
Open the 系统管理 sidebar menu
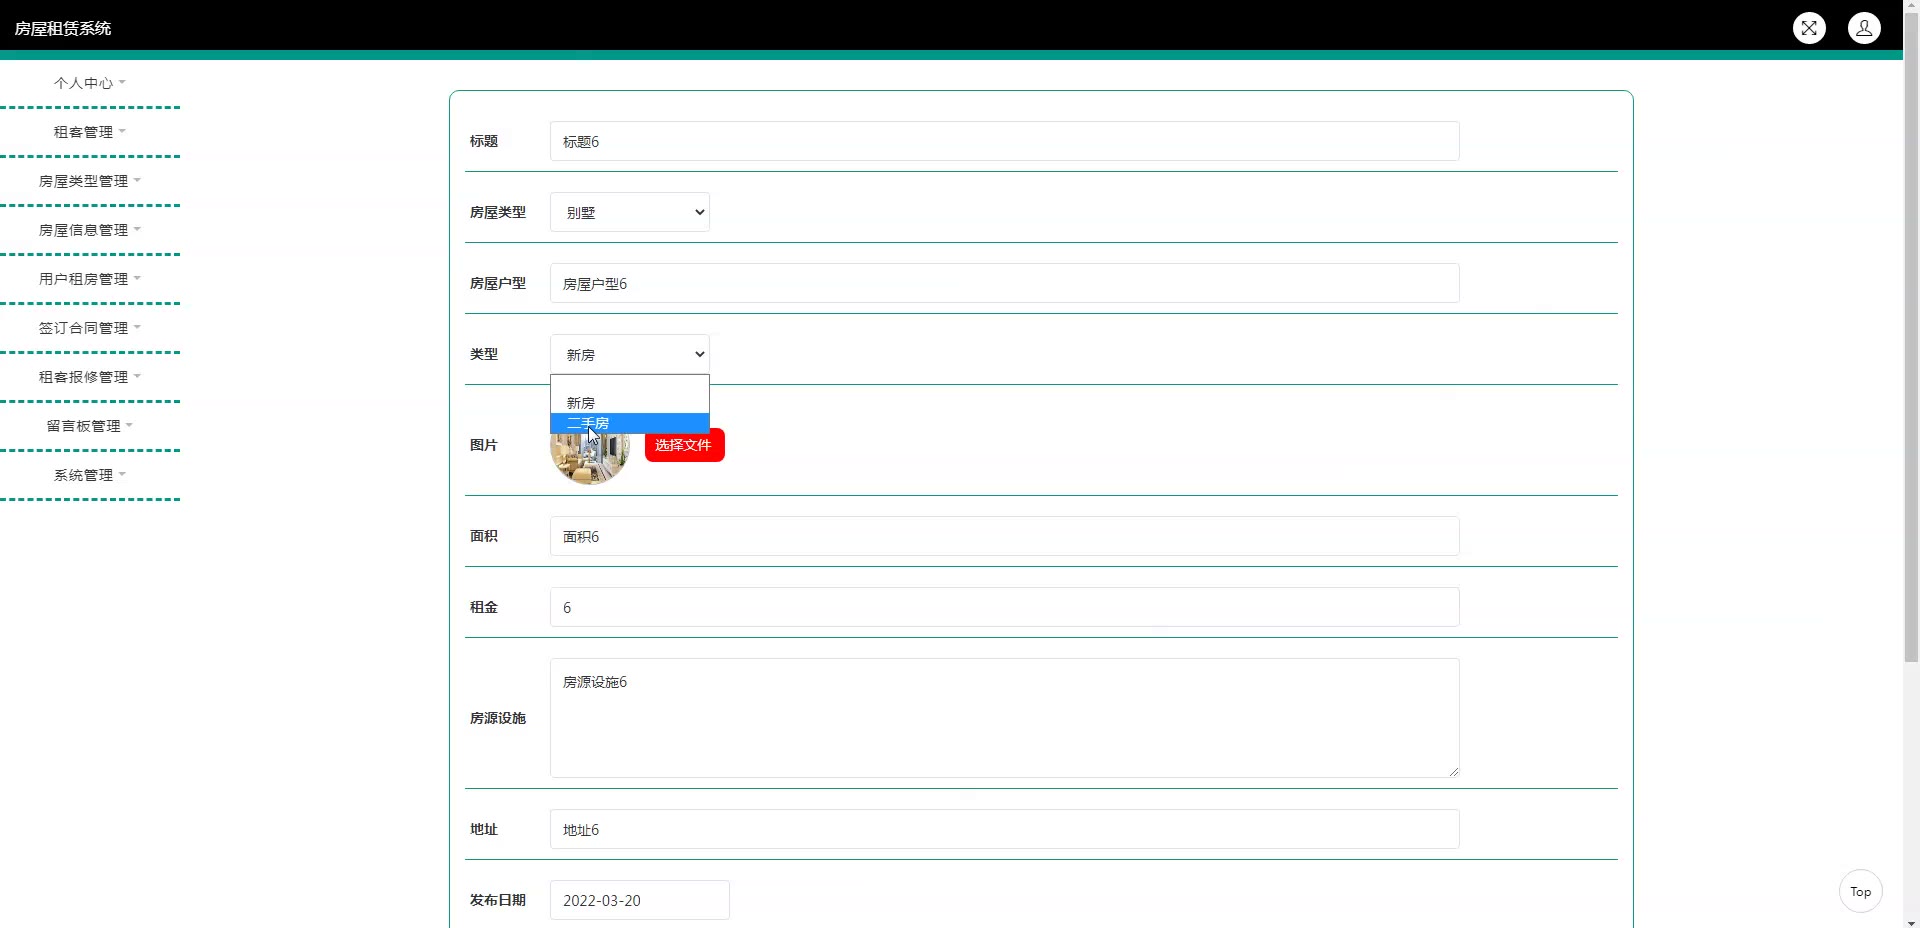(x=90, y=475)
